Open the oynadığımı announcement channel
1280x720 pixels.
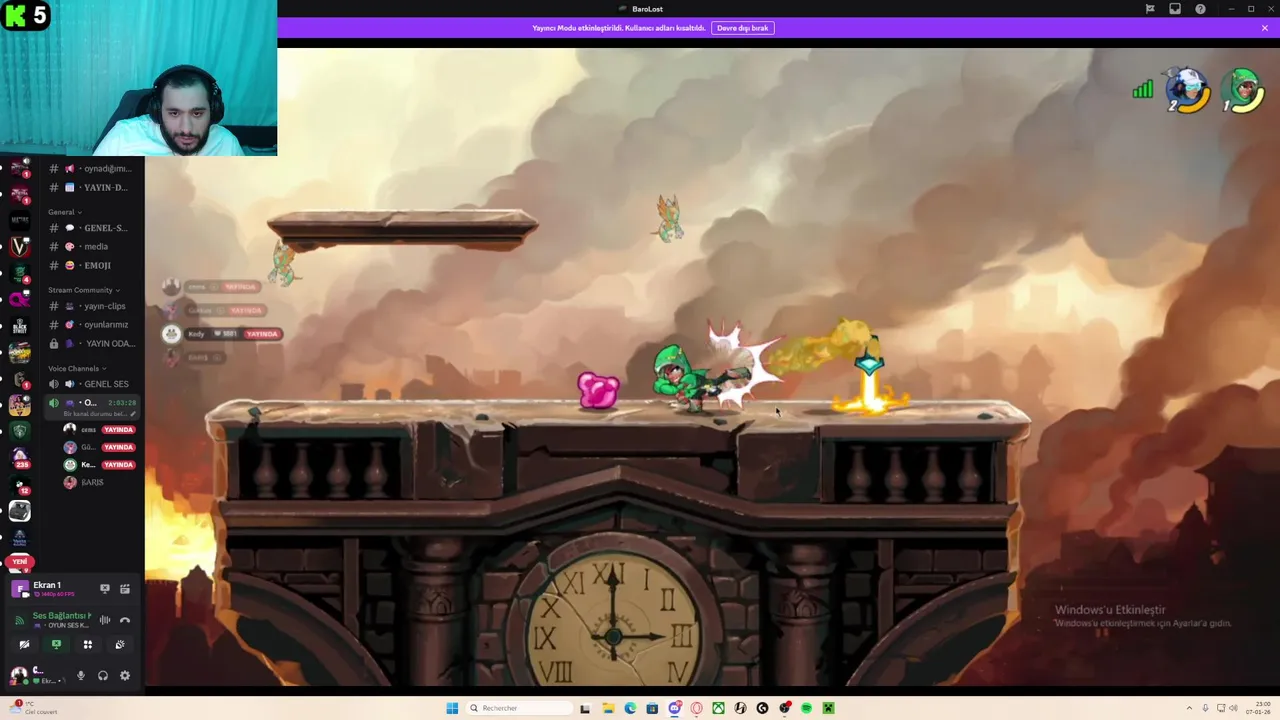[92, 168]
